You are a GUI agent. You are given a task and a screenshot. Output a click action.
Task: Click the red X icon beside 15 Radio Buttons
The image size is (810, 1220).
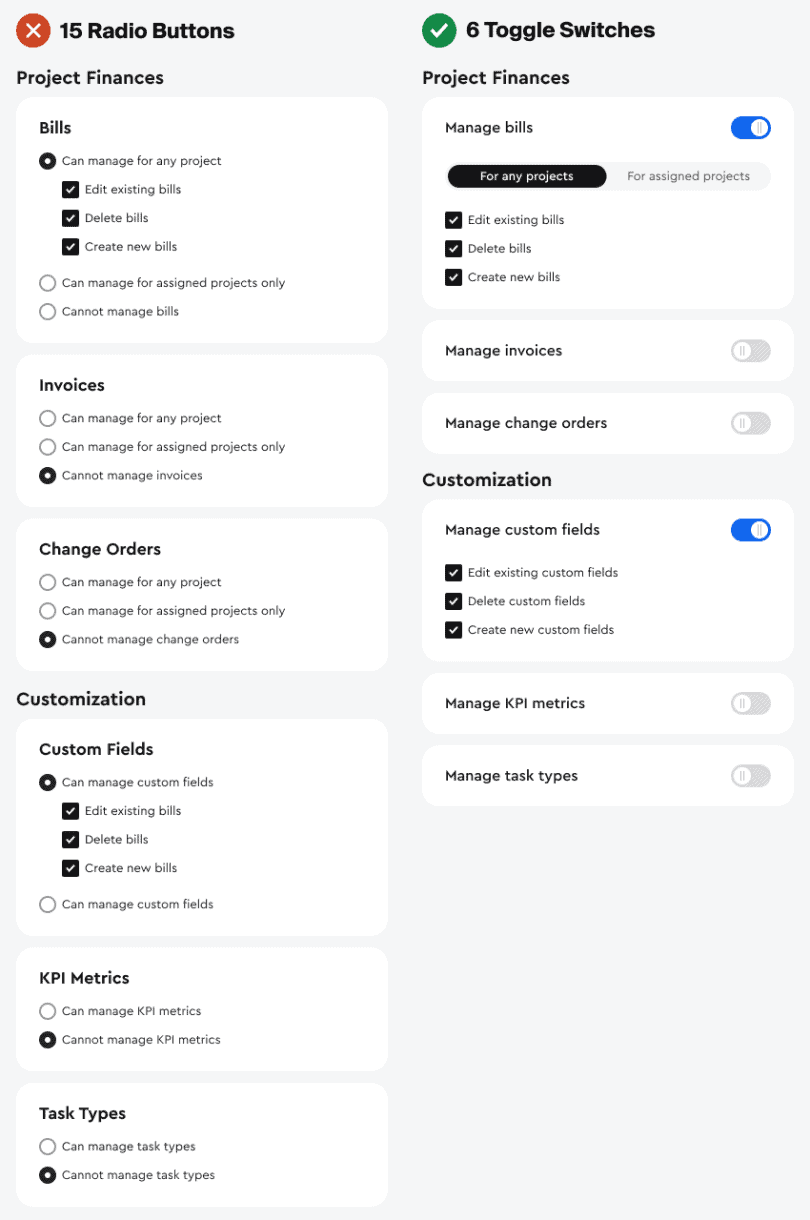(x=33, y=31)
